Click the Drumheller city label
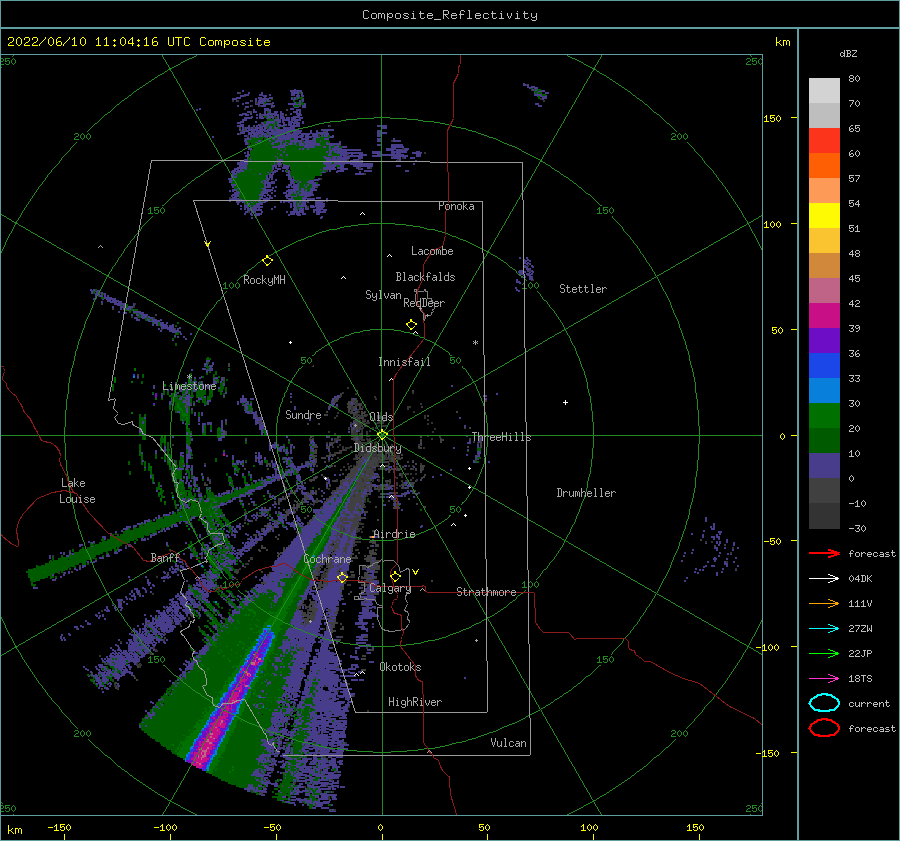Screen dimensions: 900x841 [x=586, y=493]
